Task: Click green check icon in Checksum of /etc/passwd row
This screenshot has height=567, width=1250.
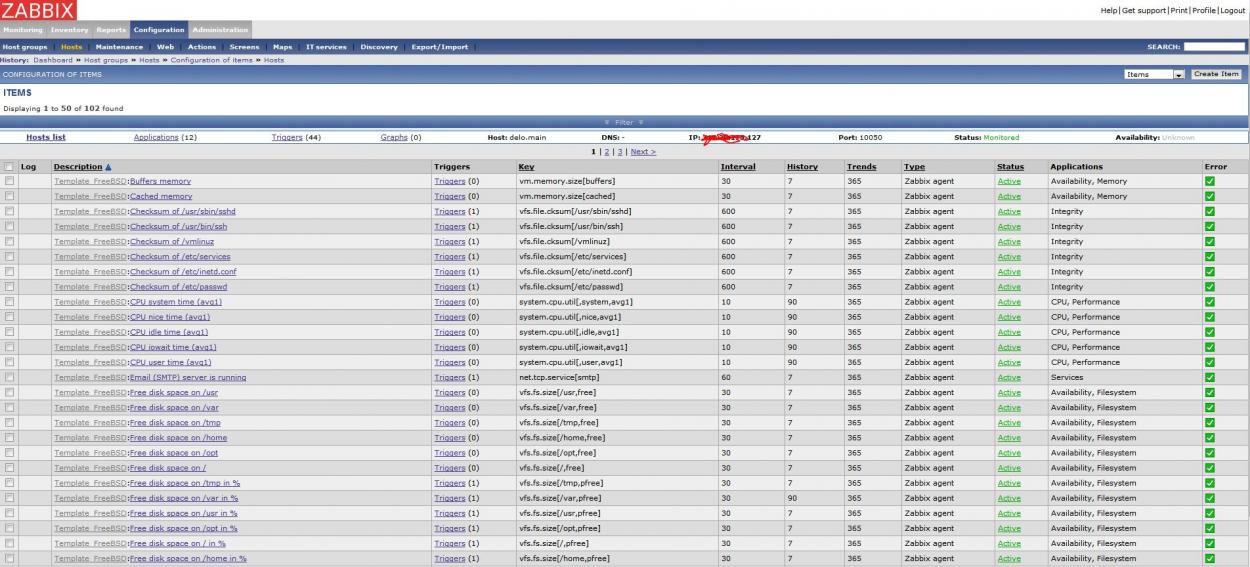Action: (x=1209, y=287)
